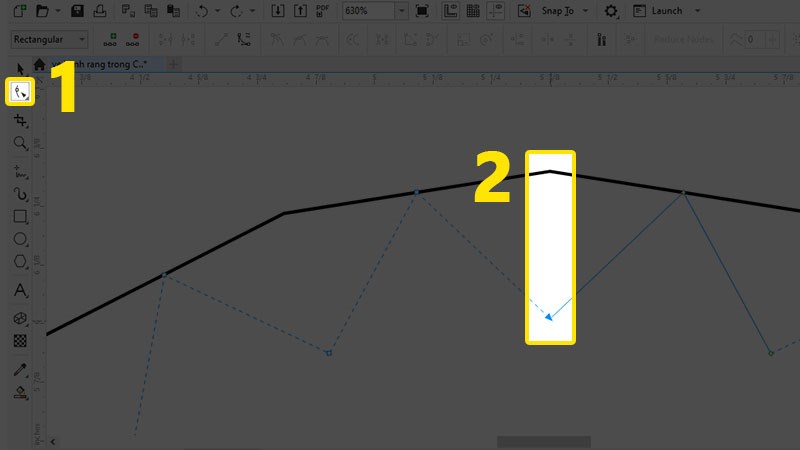800x450 pixels.
Task: Expand the Open recent files arrow
Action: [58, 11]
